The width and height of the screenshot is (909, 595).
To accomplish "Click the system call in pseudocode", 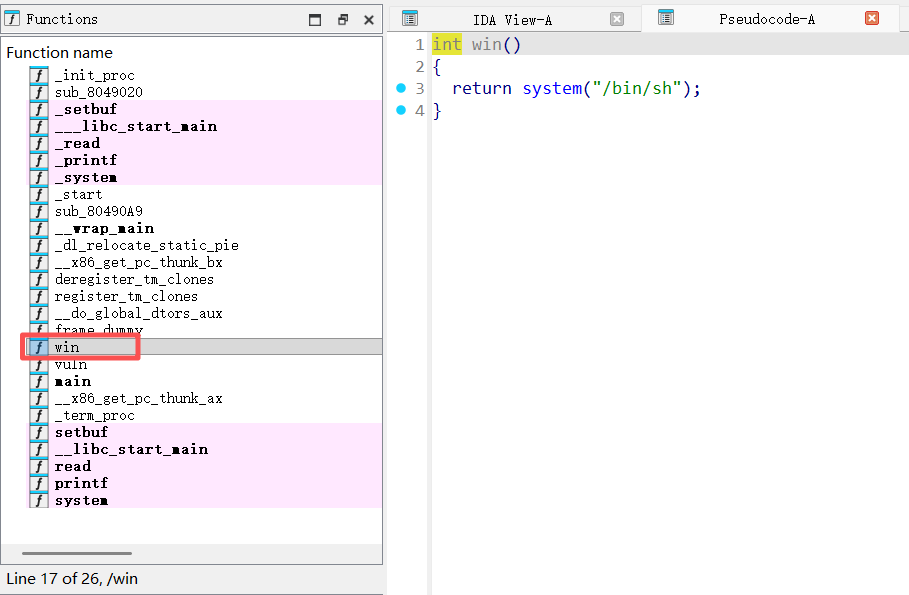I will (x=551, y=89).
